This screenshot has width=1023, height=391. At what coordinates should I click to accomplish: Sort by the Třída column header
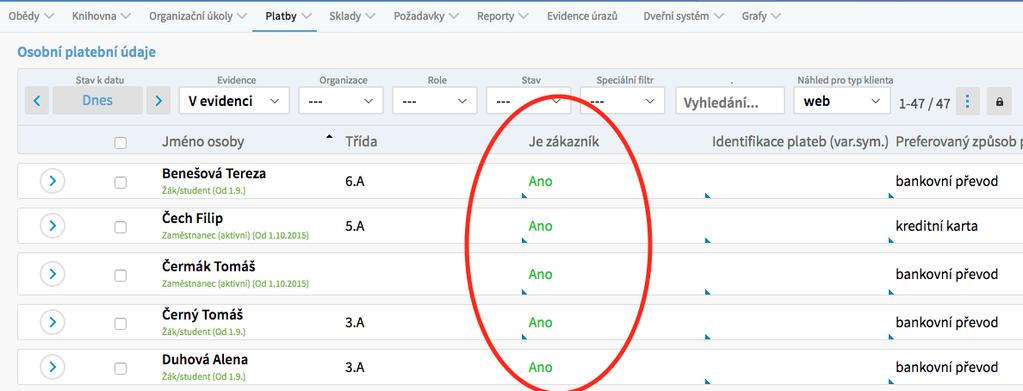pos(361,142)
